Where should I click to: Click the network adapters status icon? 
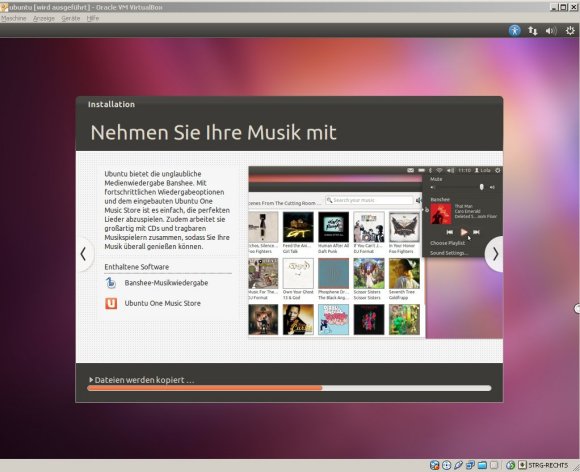click(x=471, y=465)
